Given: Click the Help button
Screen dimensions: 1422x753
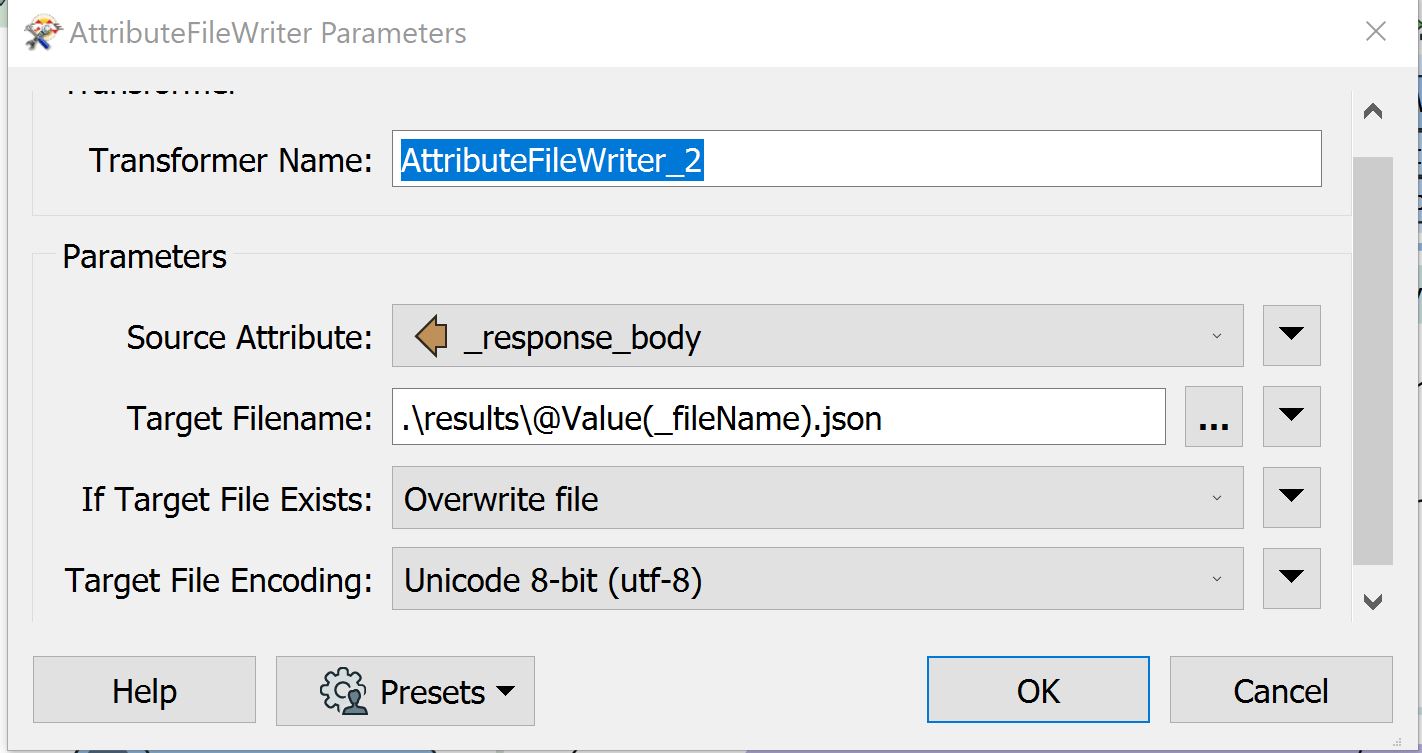Looking at the screenshot, I should pyautogui.click(x=144, y=691).
